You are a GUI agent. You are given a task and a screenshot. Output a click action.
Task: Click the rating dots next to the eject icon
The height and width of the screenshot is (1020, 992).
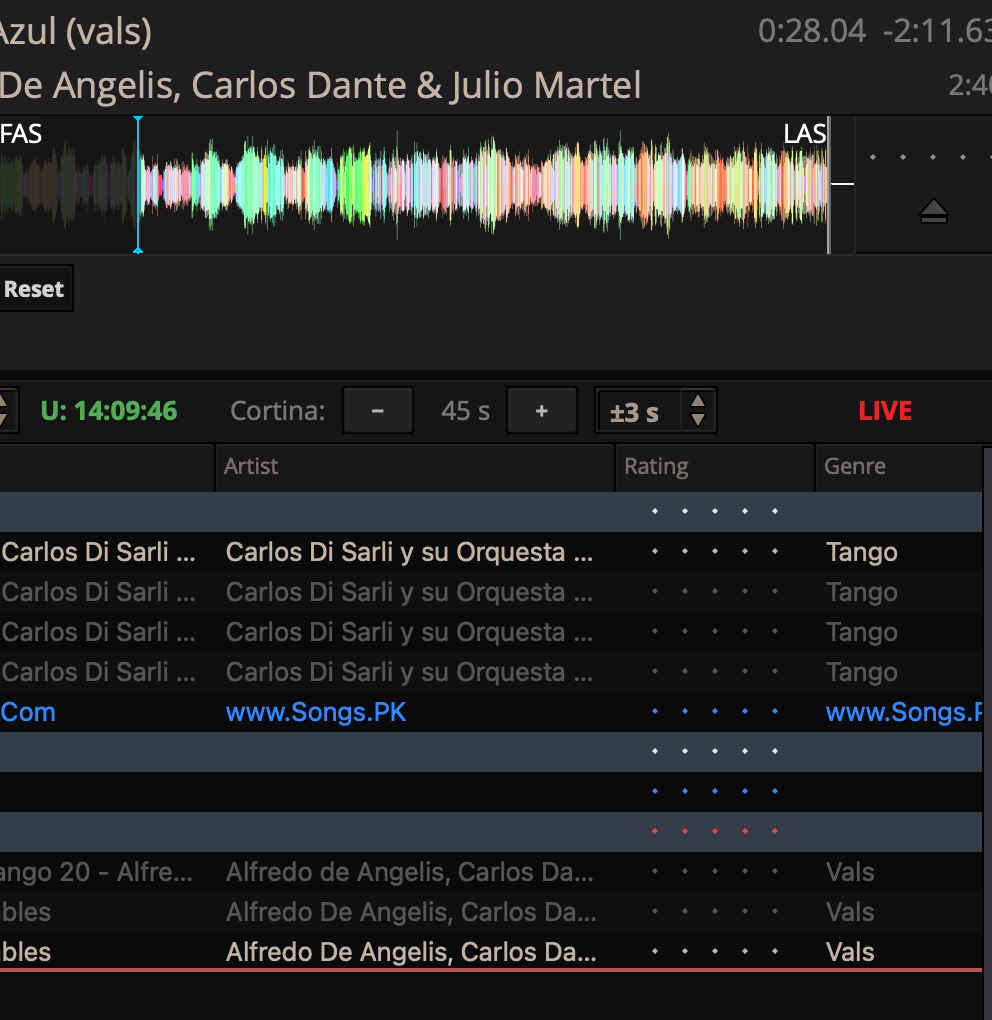tap(930, 157)
